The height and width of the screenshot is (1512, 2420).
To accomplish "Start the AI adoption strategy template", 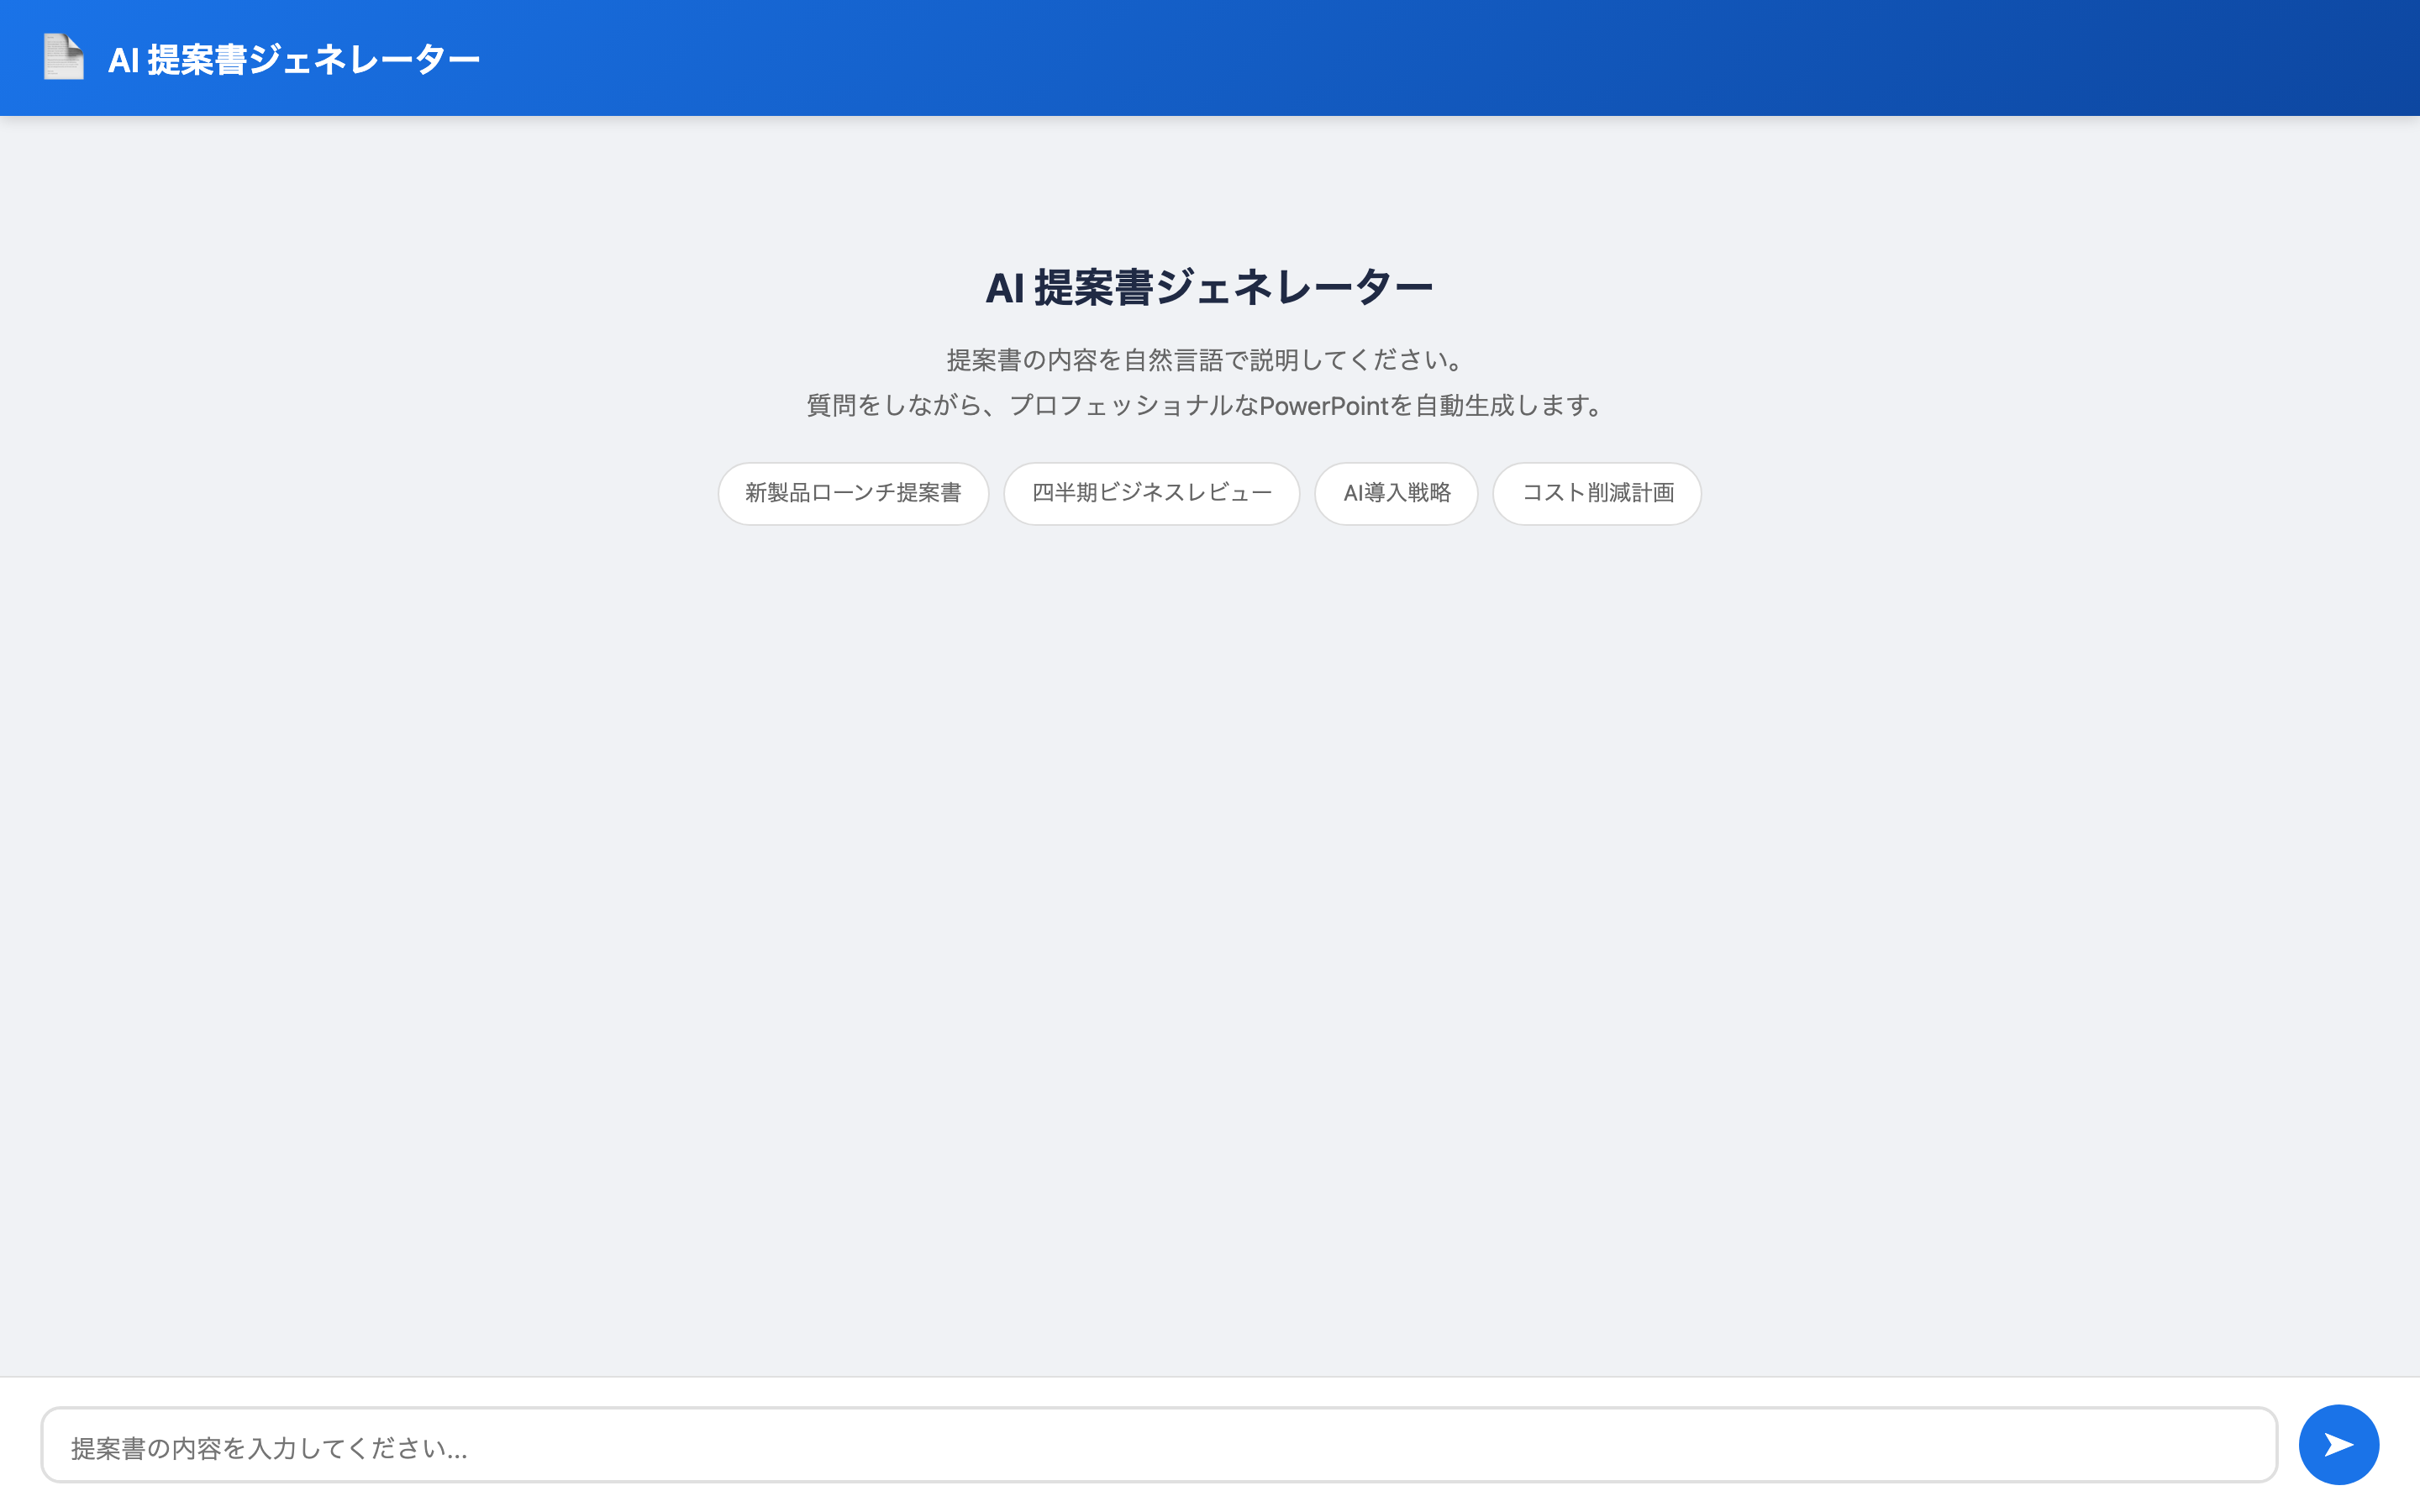I will tap(1396, 493).
